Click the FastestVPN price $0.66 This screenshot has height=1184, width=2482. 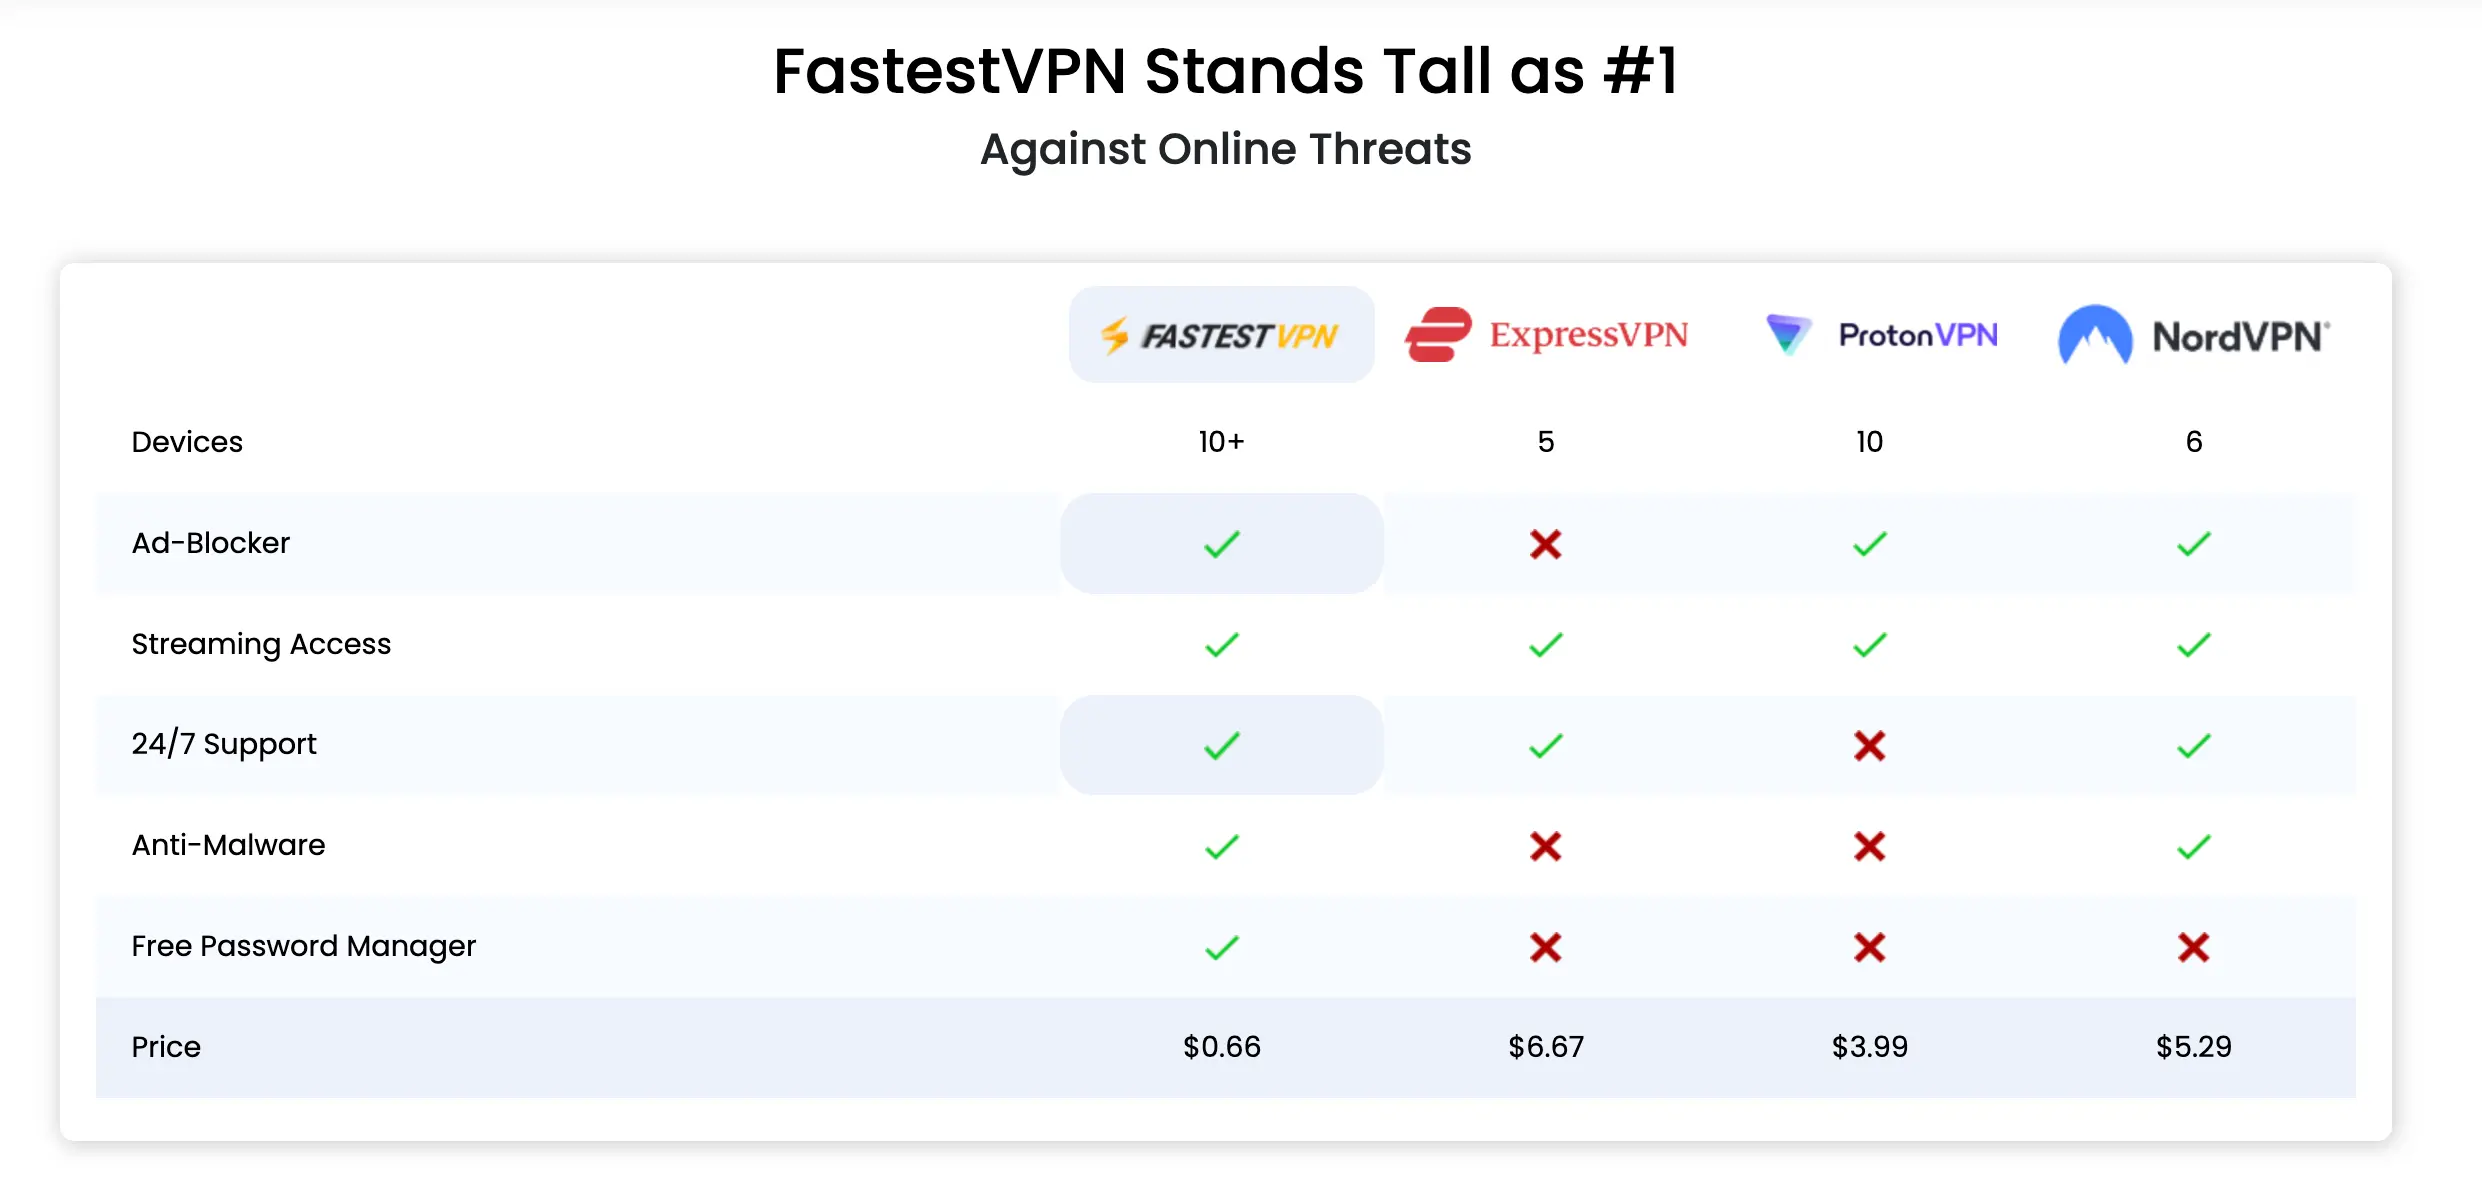[1221, 1047]
